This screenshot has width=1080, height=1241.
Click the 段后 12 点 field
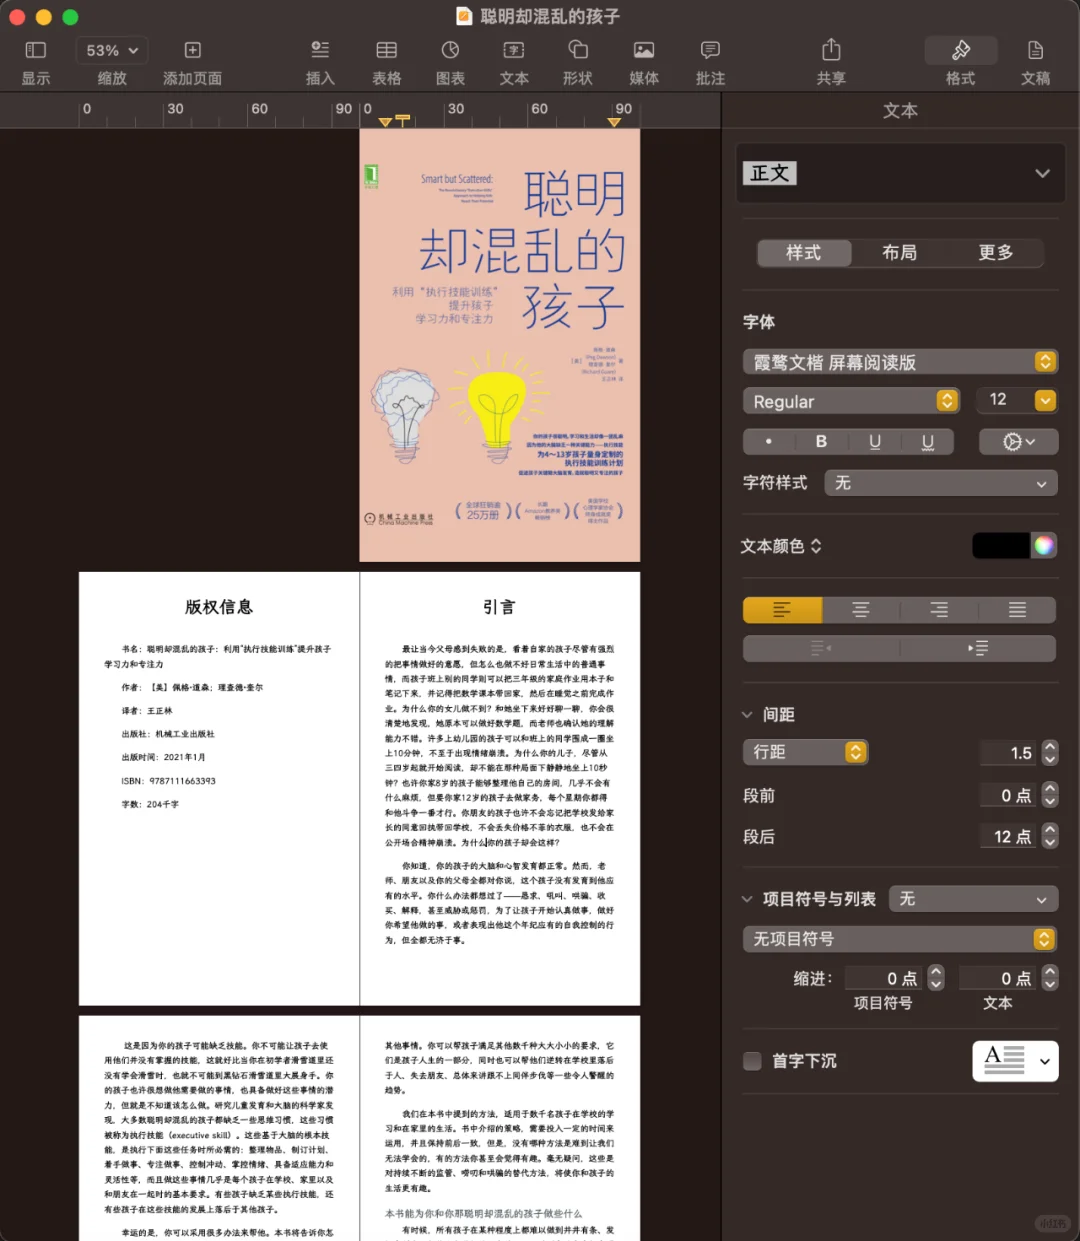point(1010,836)
